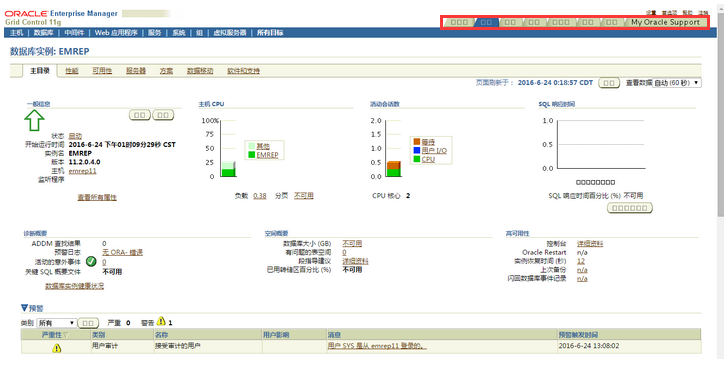This screenshot has height=371, width=724.
Task: Open the 系统 menu item
Action: (179, 33)
